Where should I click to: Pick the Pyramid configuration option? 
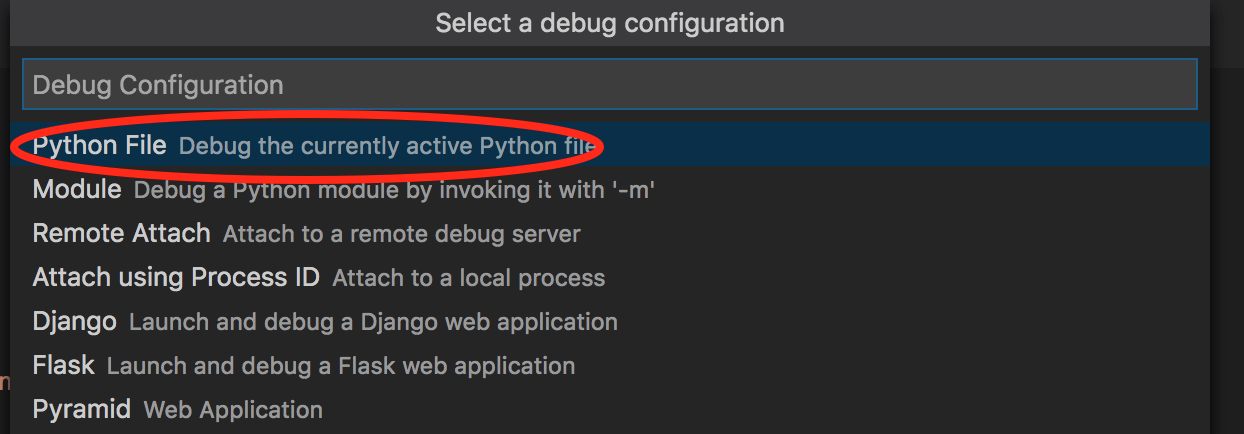(x=82, y=409)
